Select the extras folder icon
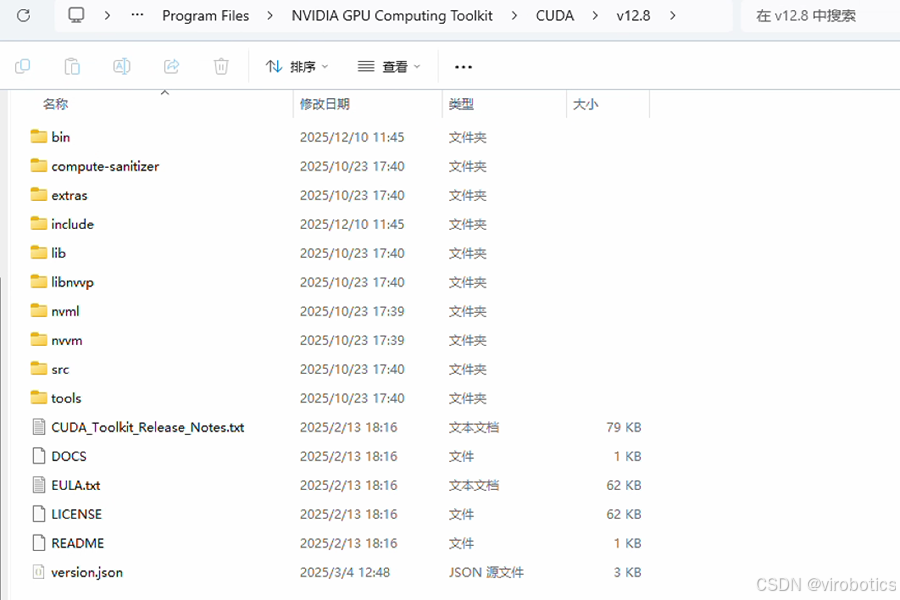 tap(38, 195)
